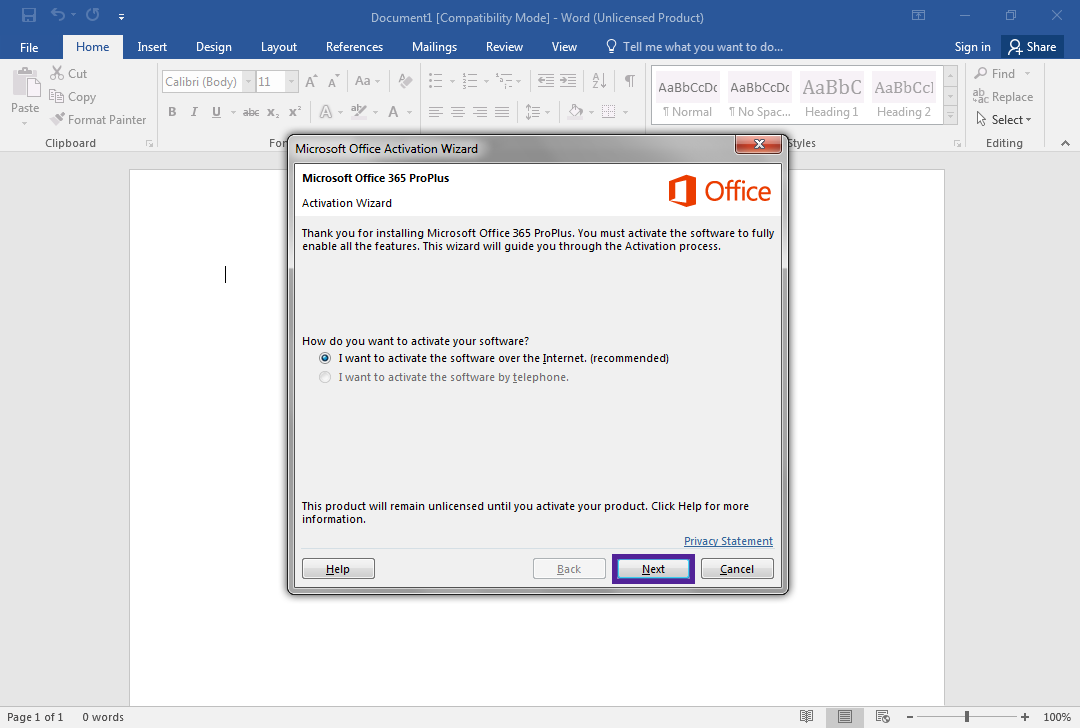The image size is (1080, 728).
Task: Click Sign in at top right
Action: (973, 47)
